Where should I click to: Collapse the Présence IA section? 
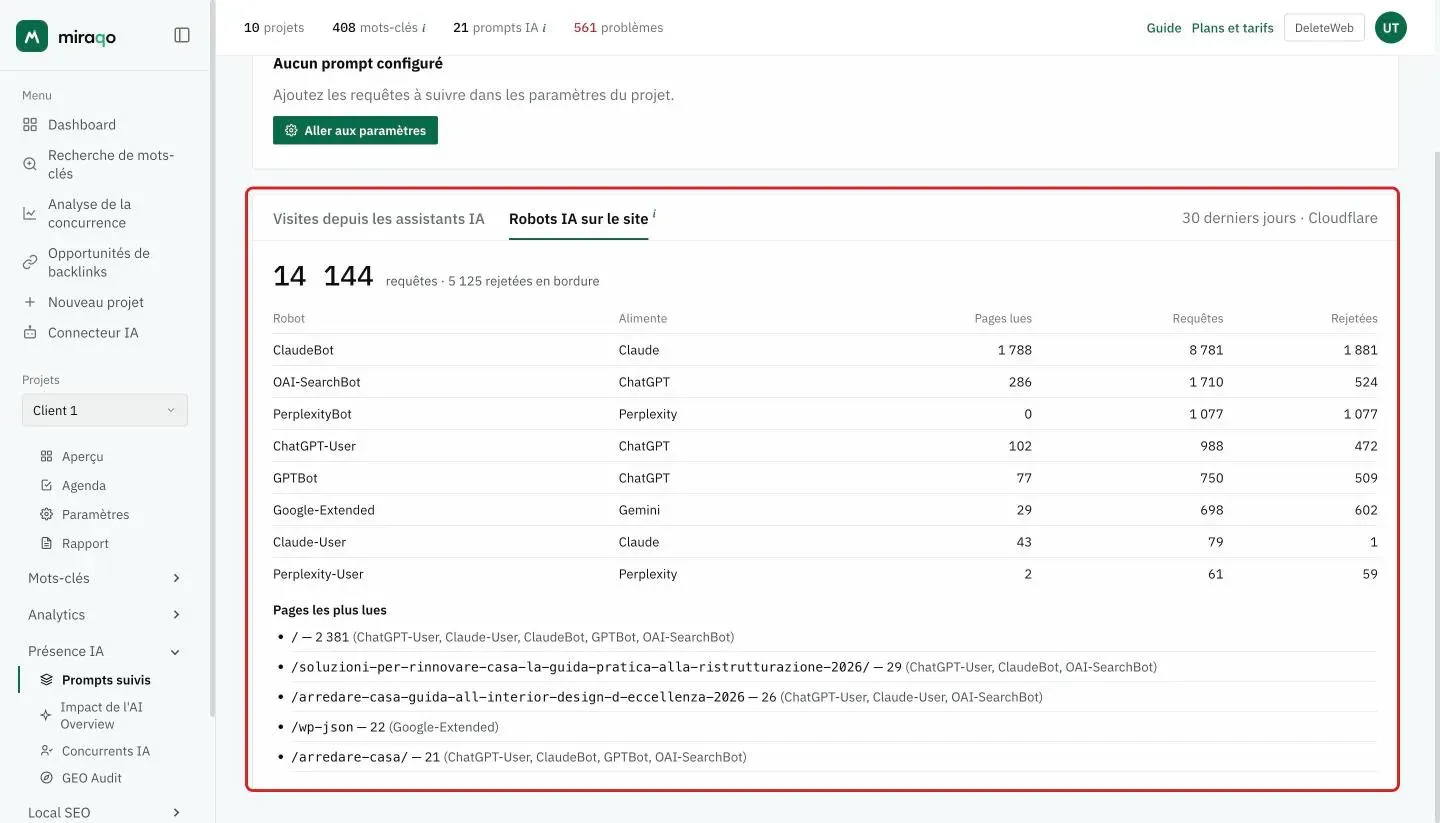click(x=104, y=651)
